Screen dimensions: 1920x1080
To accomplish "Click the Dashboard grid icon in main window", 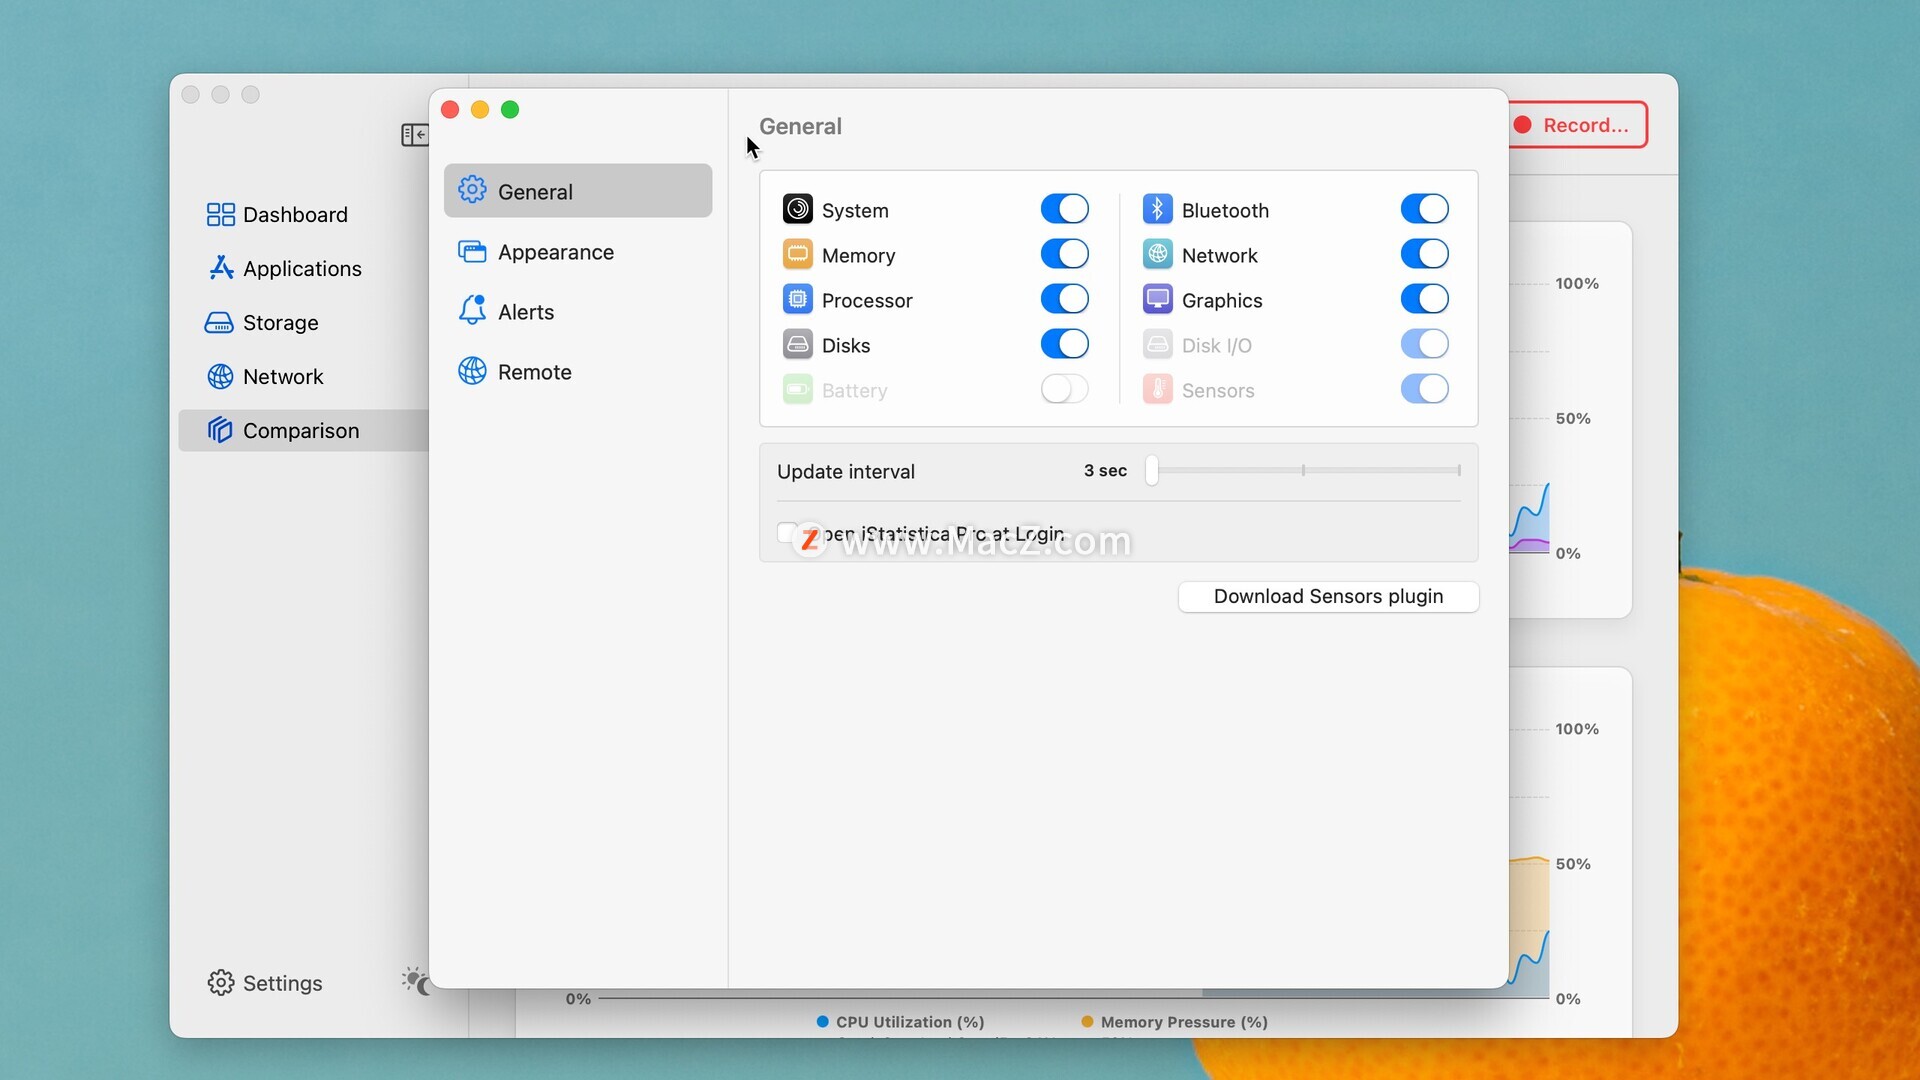I will coord(220,214).
